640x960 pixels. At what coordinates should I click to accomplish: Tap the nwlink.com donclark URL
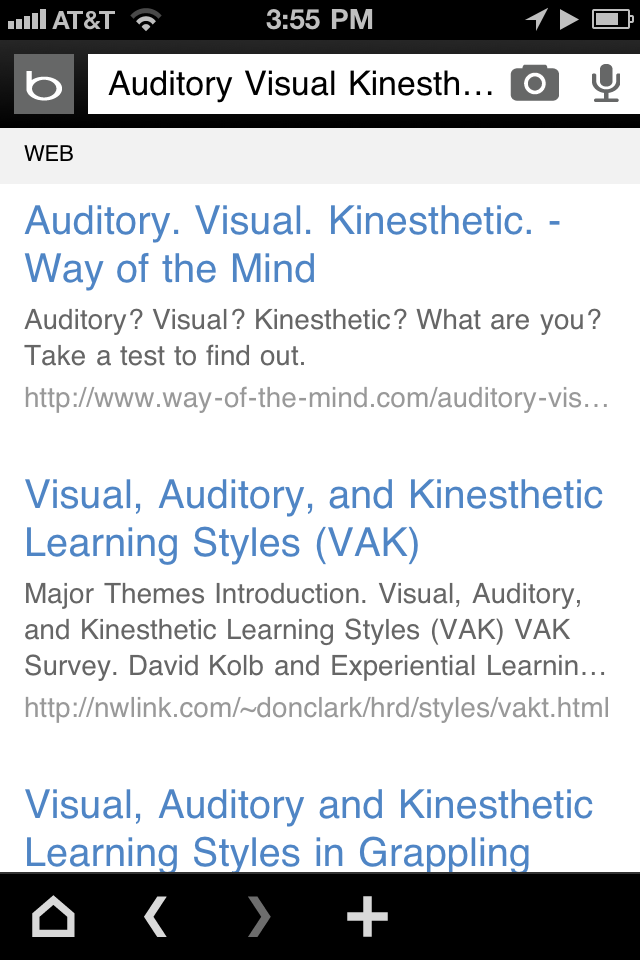(x=316, y=708)
